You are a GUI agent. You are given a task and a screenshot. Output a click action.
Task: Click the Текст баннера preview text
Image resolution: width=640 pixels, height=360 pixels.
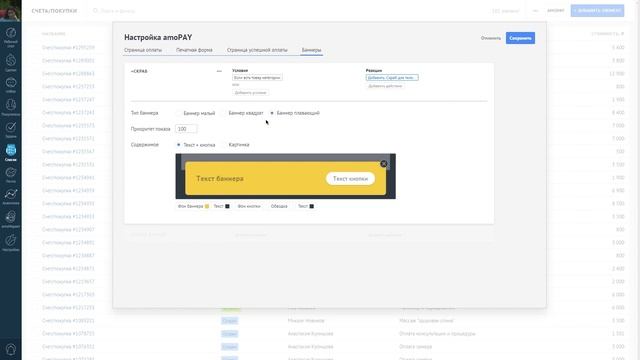220,178
